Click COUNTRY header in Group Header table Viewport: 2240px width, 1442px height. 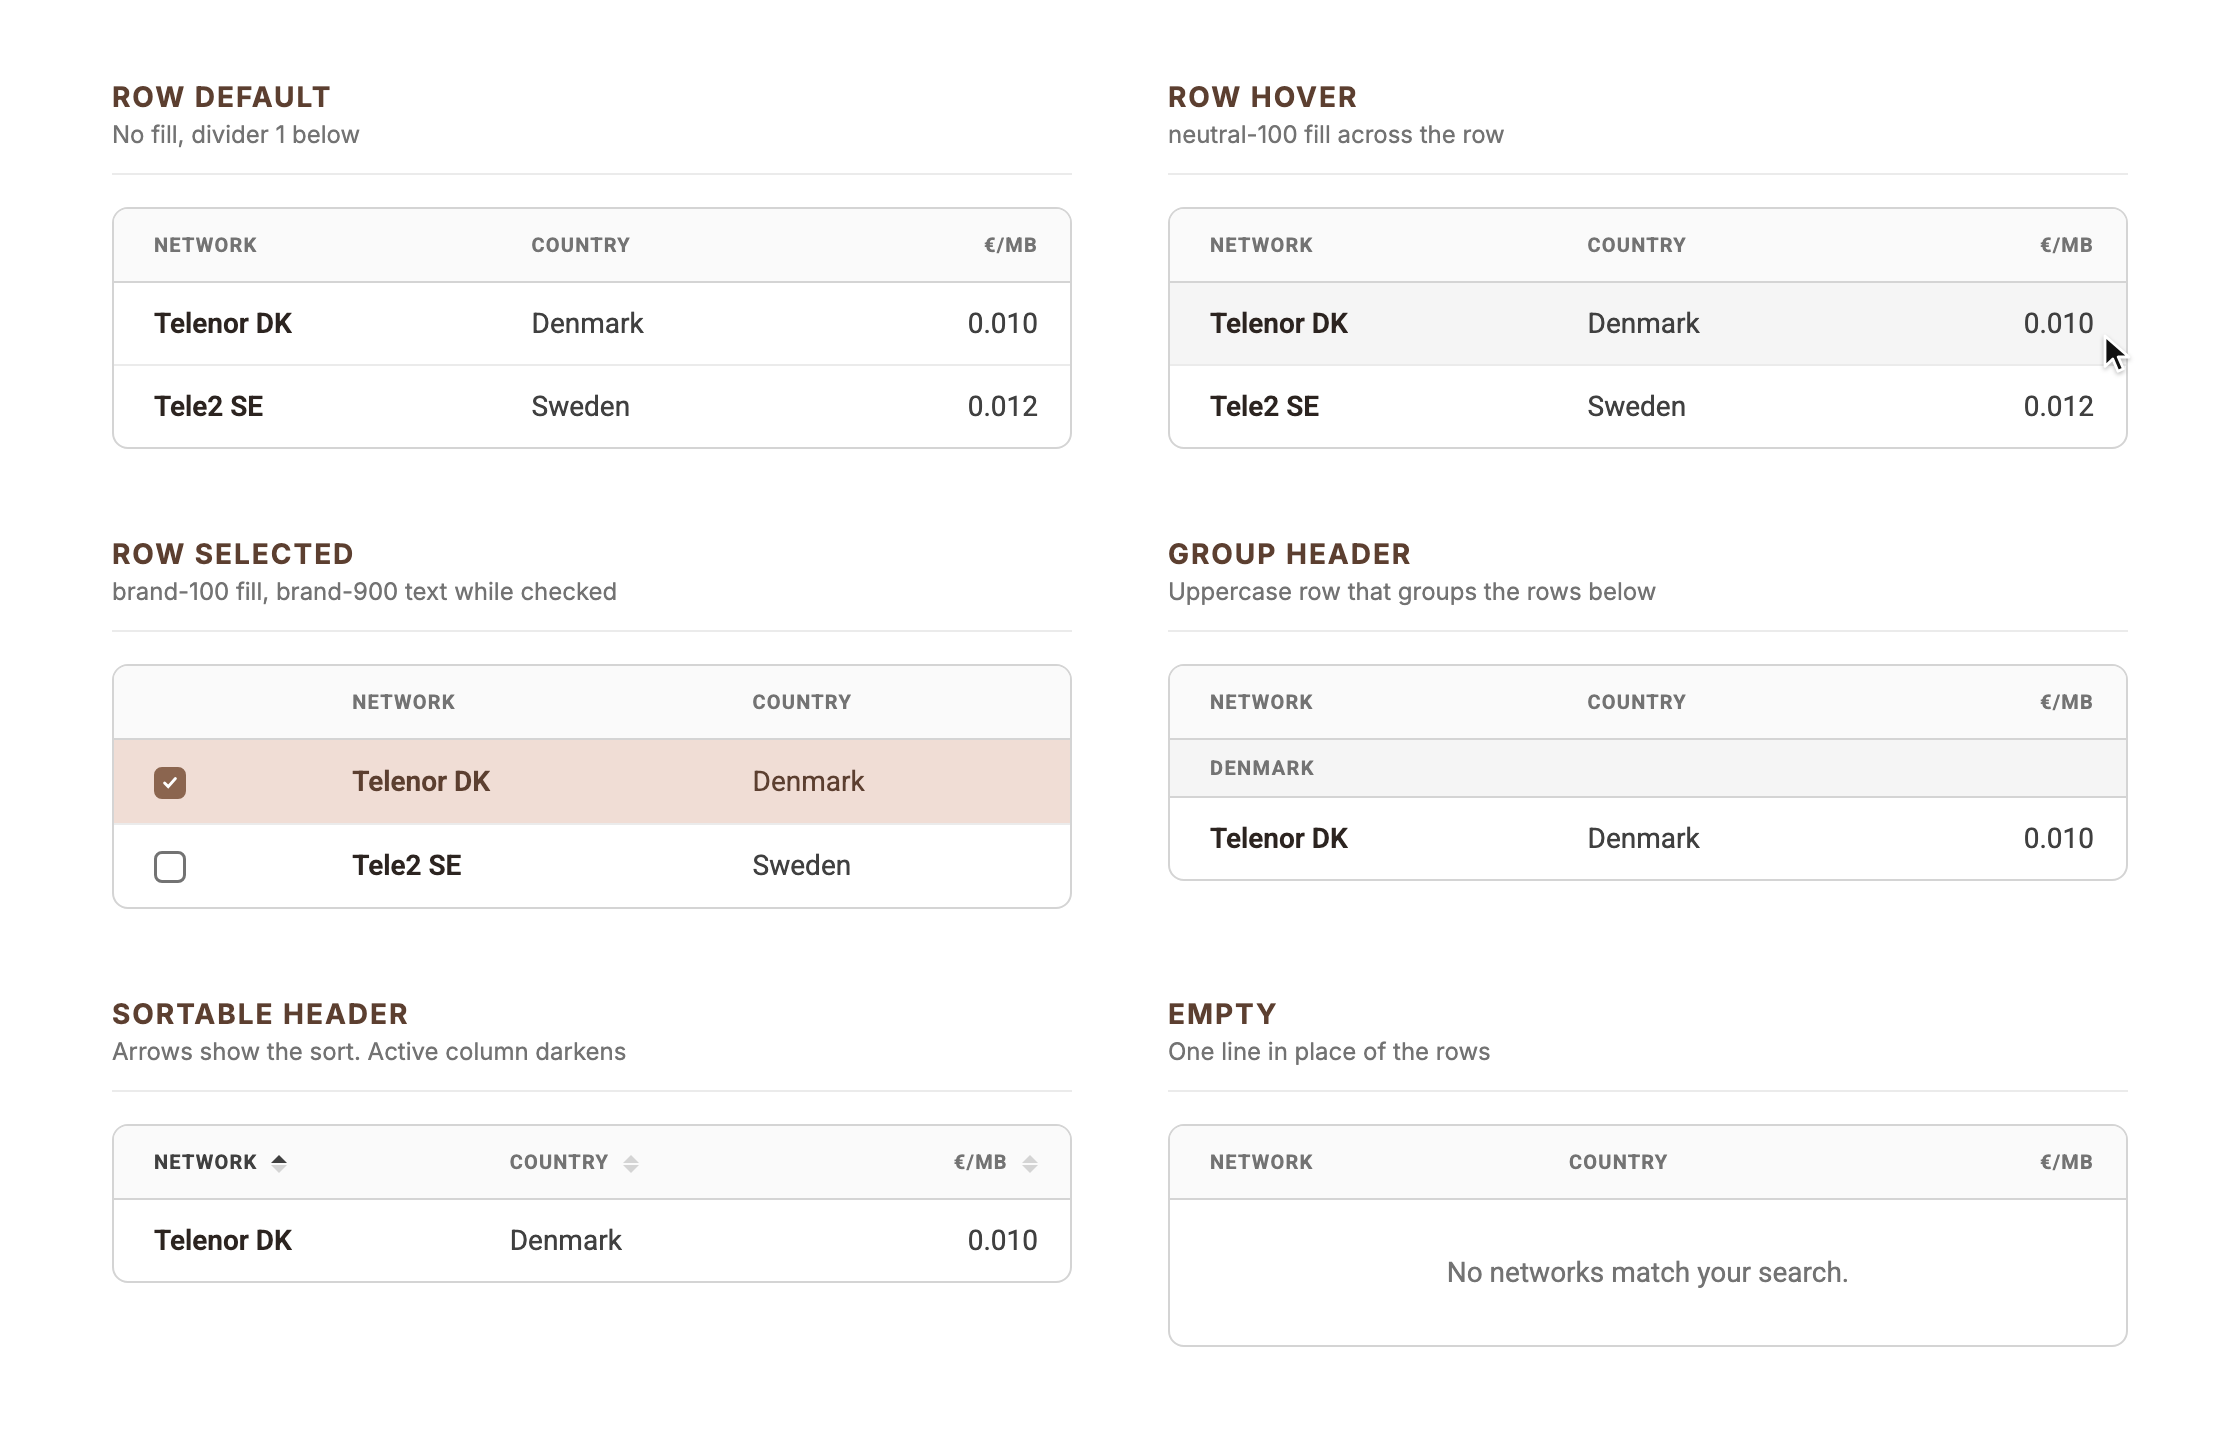[x=1636, y=702]
